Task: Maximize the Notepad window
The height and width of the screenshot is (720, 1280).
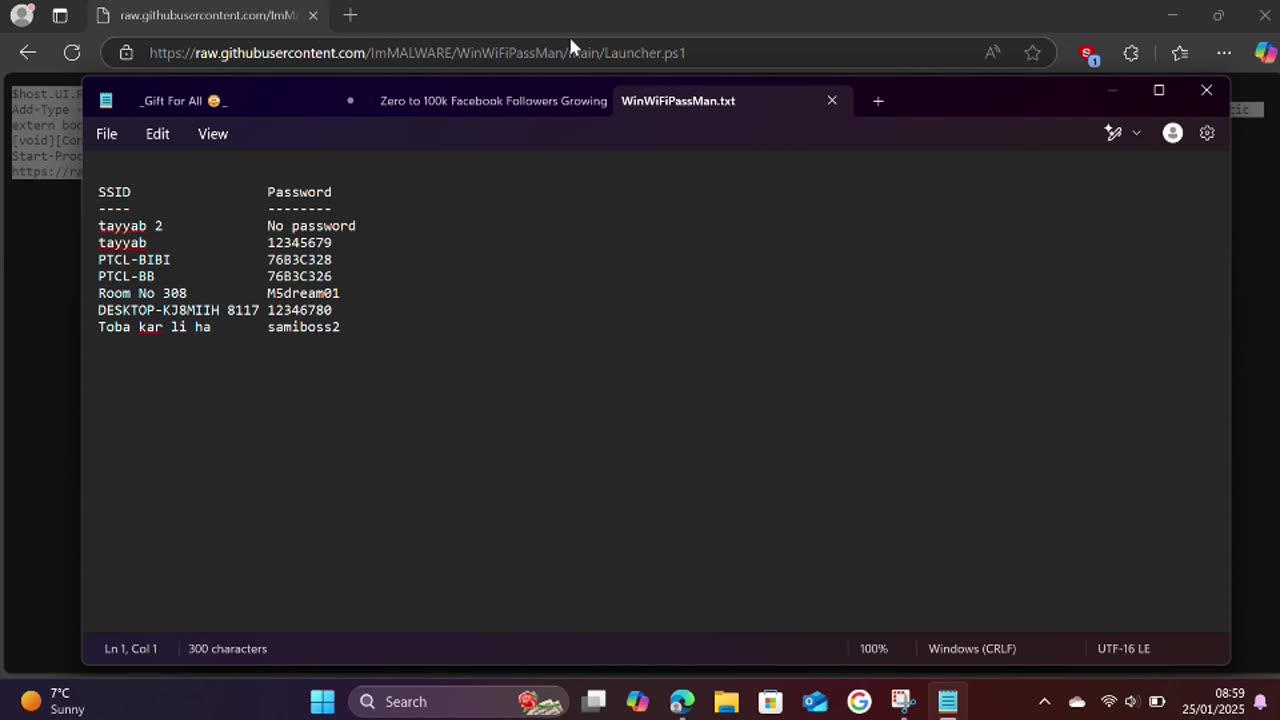Action: [x=1159, y=90]
